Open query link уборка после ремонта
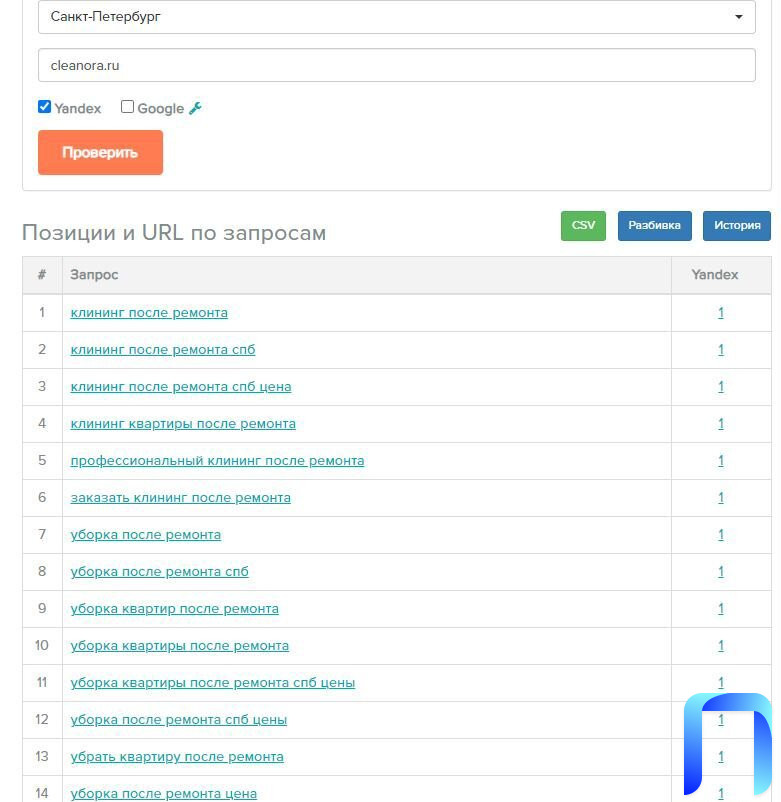This screenshot has height=802, width=781. [146, 534]
